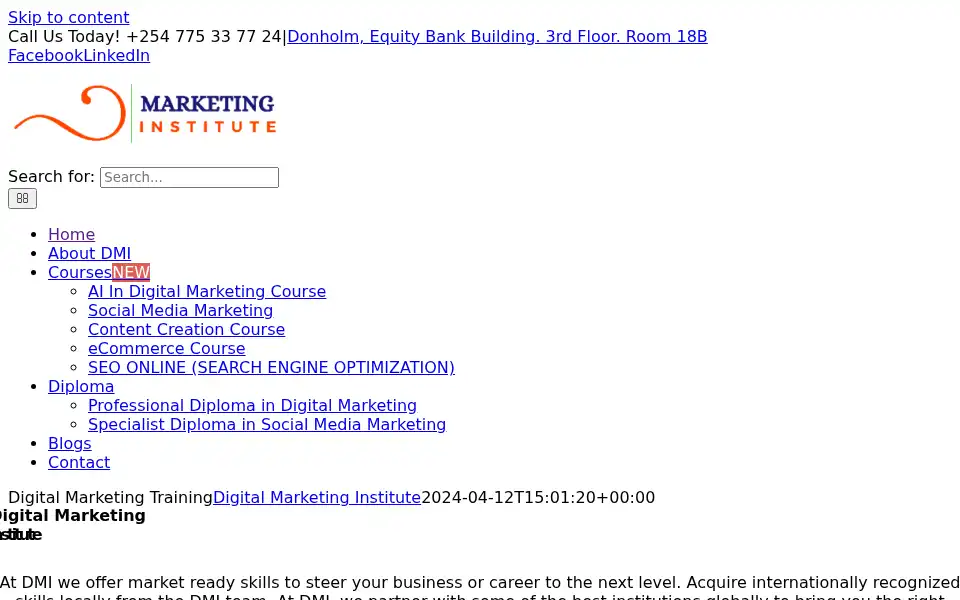
Task: Click the phone number text +254 775 33 77 24
Action: pyautogui.click(x=203, y=36)
